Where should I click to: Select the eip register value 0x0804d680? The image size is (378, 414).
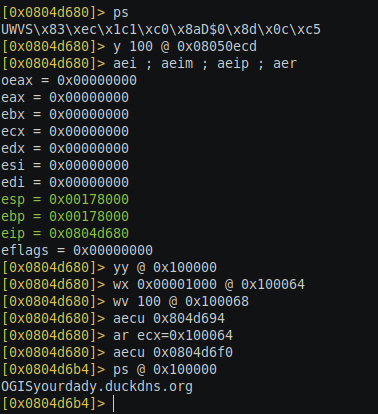click(x=89, y=233)
